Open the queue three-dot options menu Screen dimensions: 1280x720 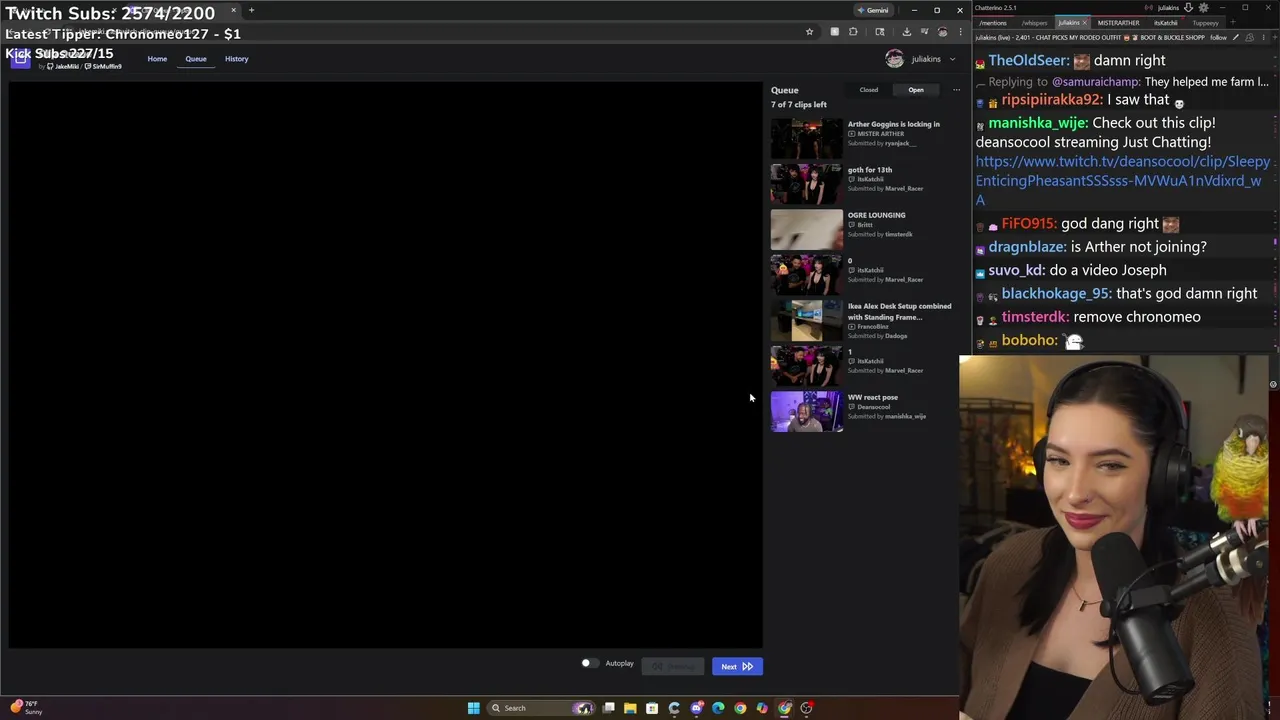[x=956, y=90]
